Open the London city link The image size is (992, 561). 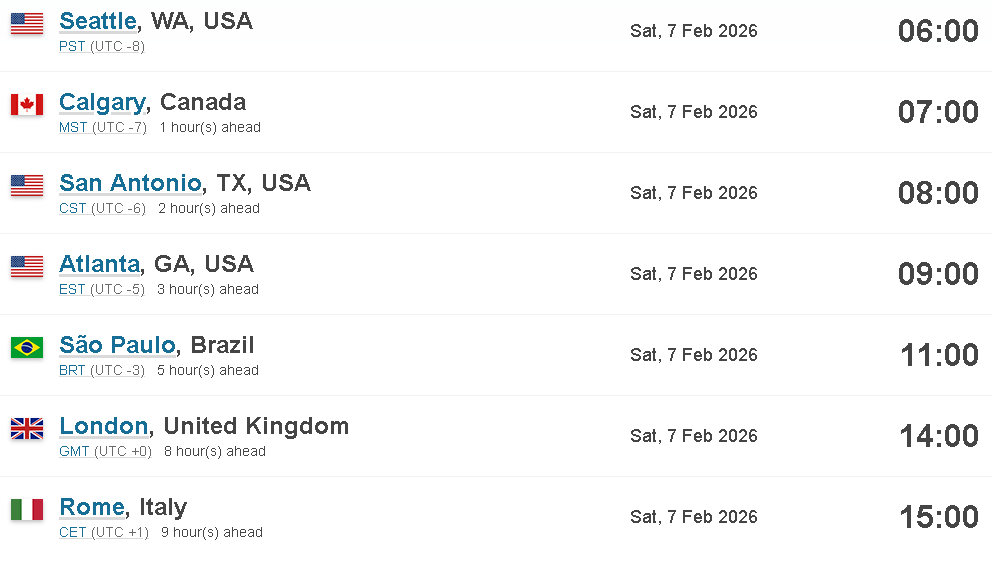coord(104,426)
